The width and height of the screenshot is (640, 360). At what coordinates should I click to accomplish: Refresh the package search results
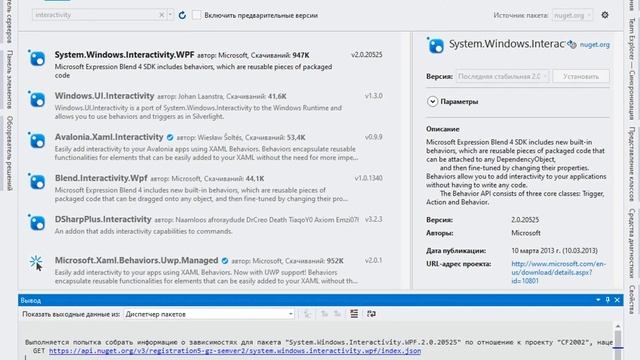(x=182, y=15)
